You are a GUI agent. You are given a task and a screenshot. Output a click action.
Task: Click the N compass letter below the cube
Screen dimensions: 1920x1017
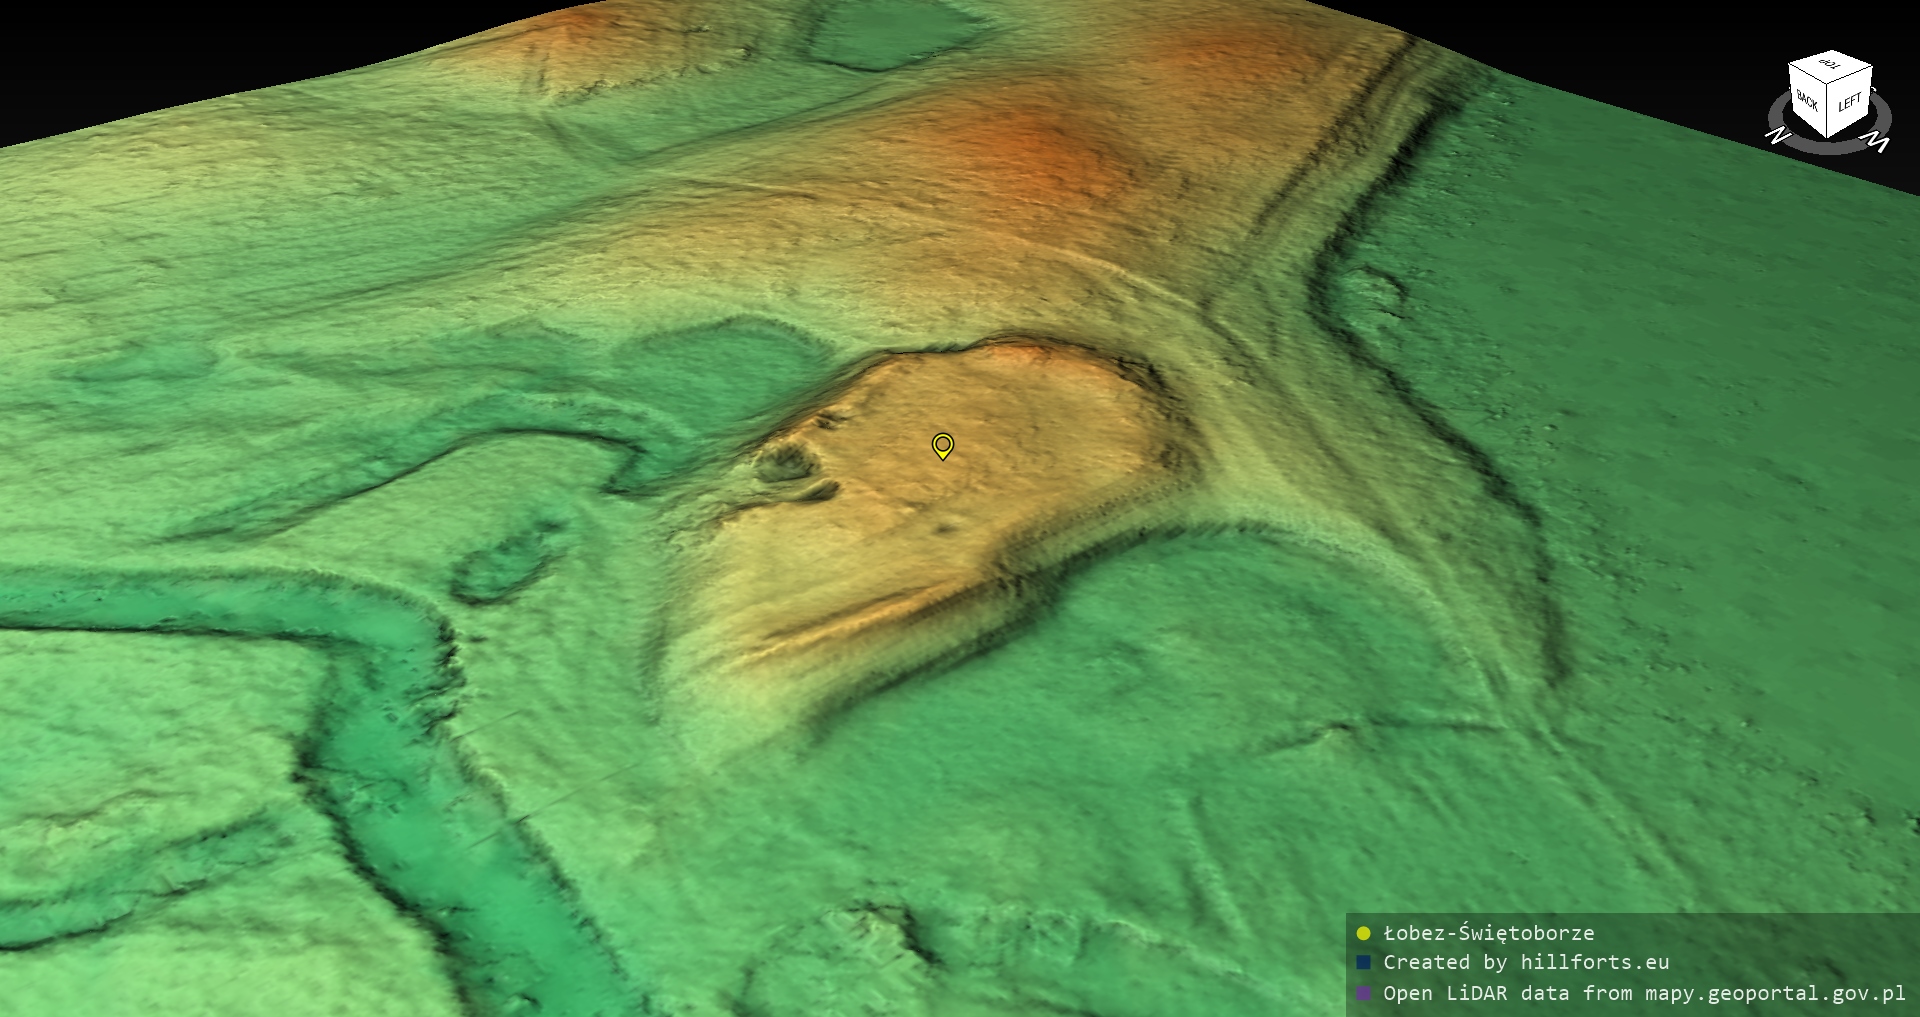coord(1777,135)
